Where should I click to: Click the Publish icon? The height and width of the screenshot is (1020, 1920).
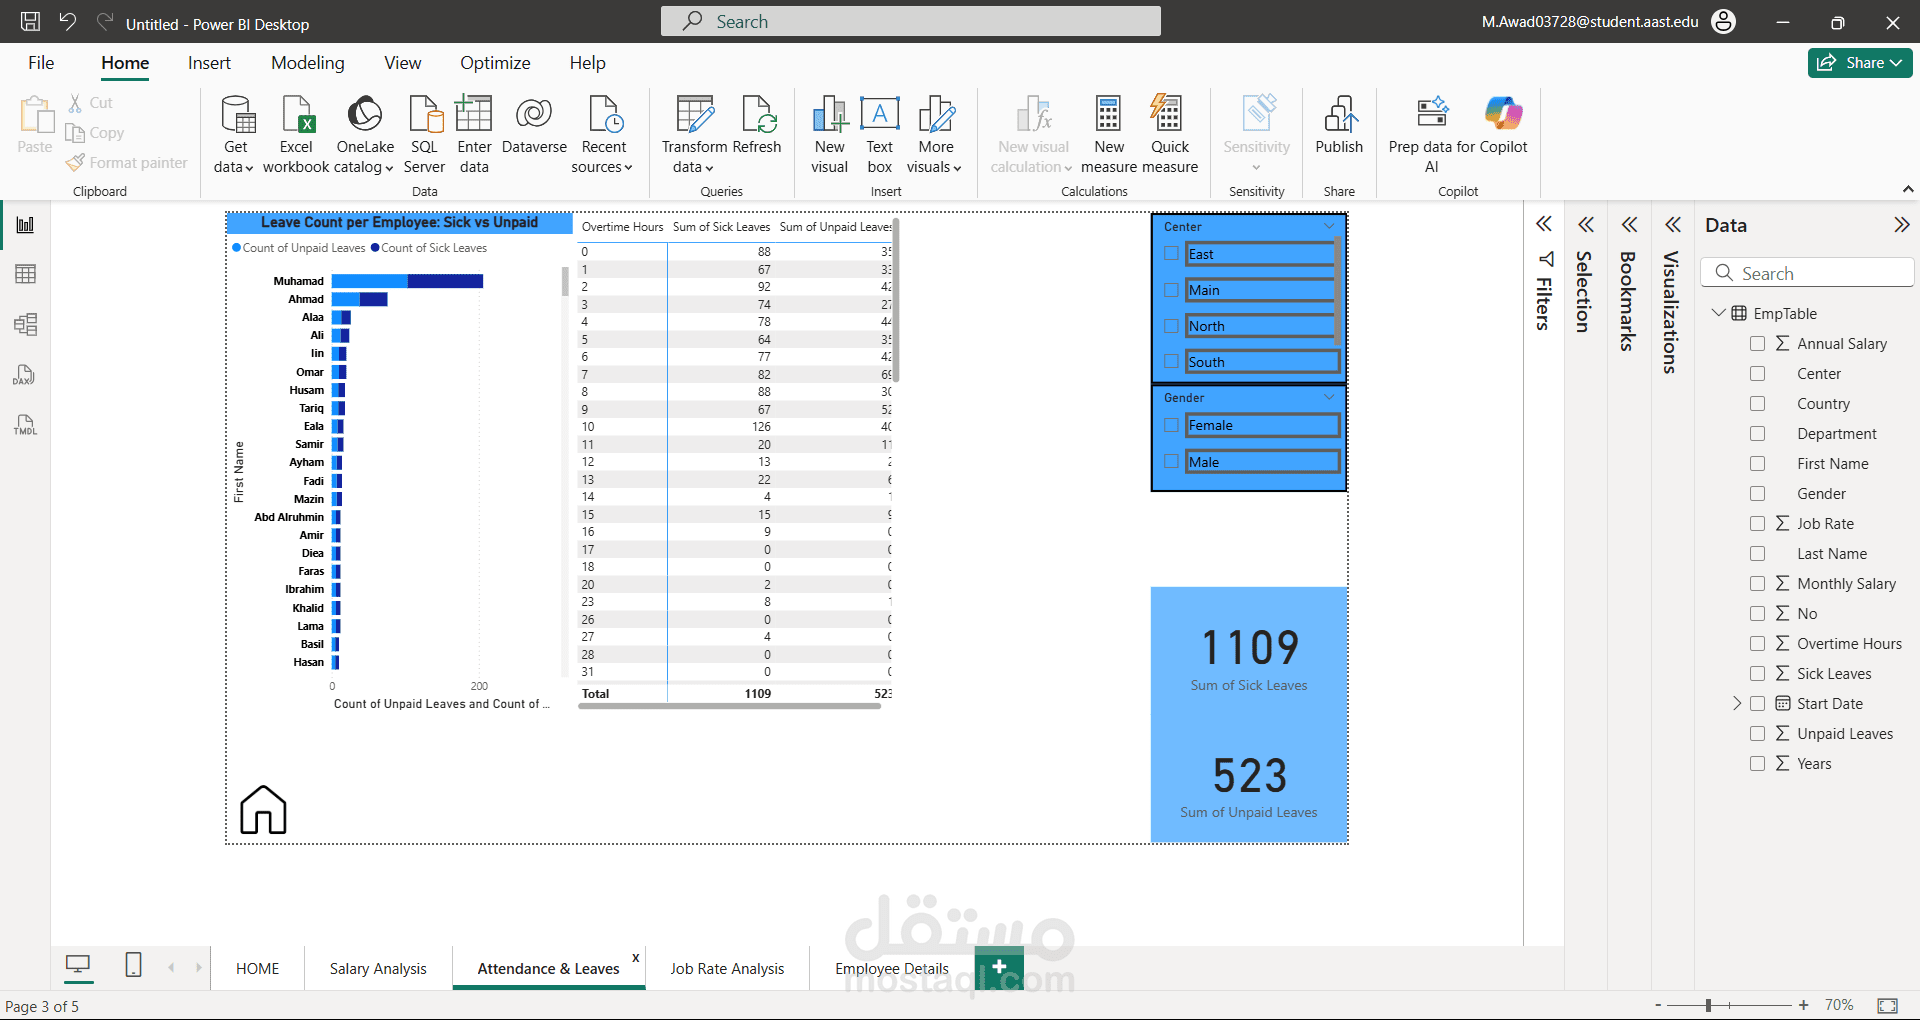click(x=1338, y=116)
